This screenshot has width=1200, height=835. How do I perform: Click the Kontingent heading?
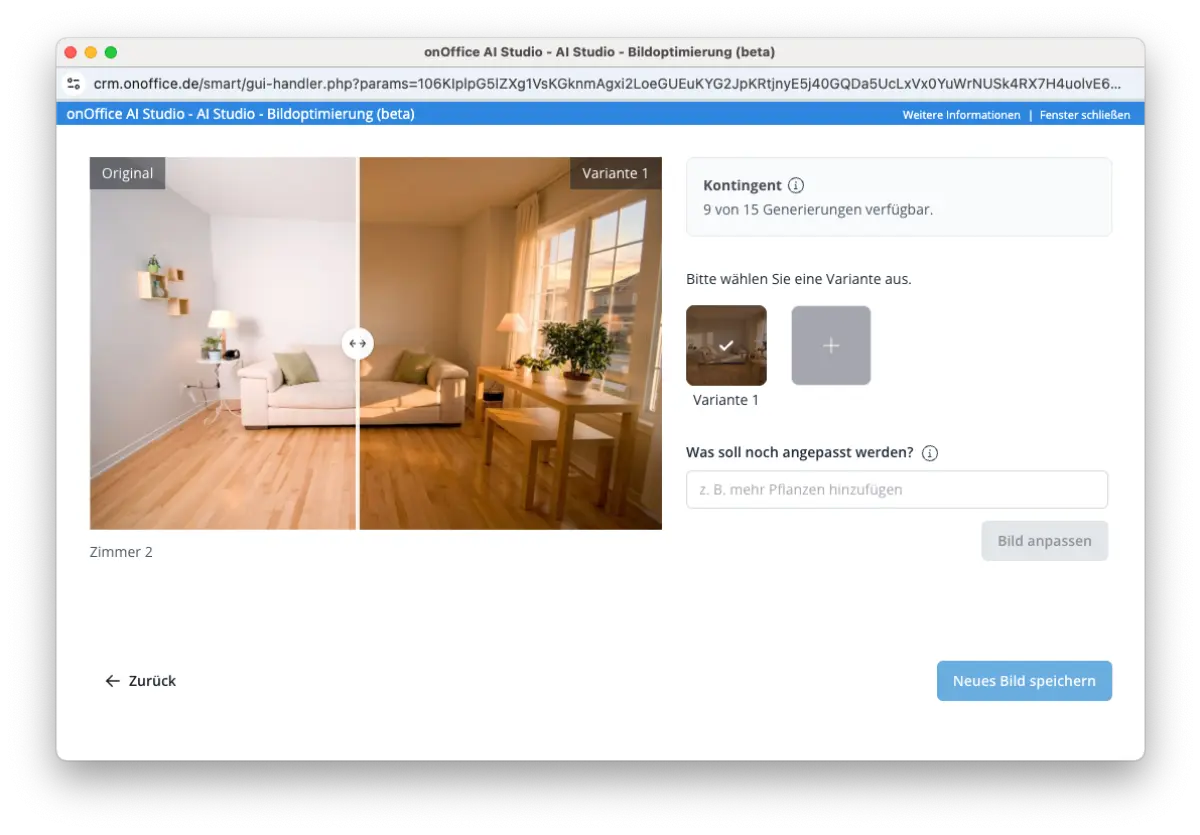pos(742,186)
